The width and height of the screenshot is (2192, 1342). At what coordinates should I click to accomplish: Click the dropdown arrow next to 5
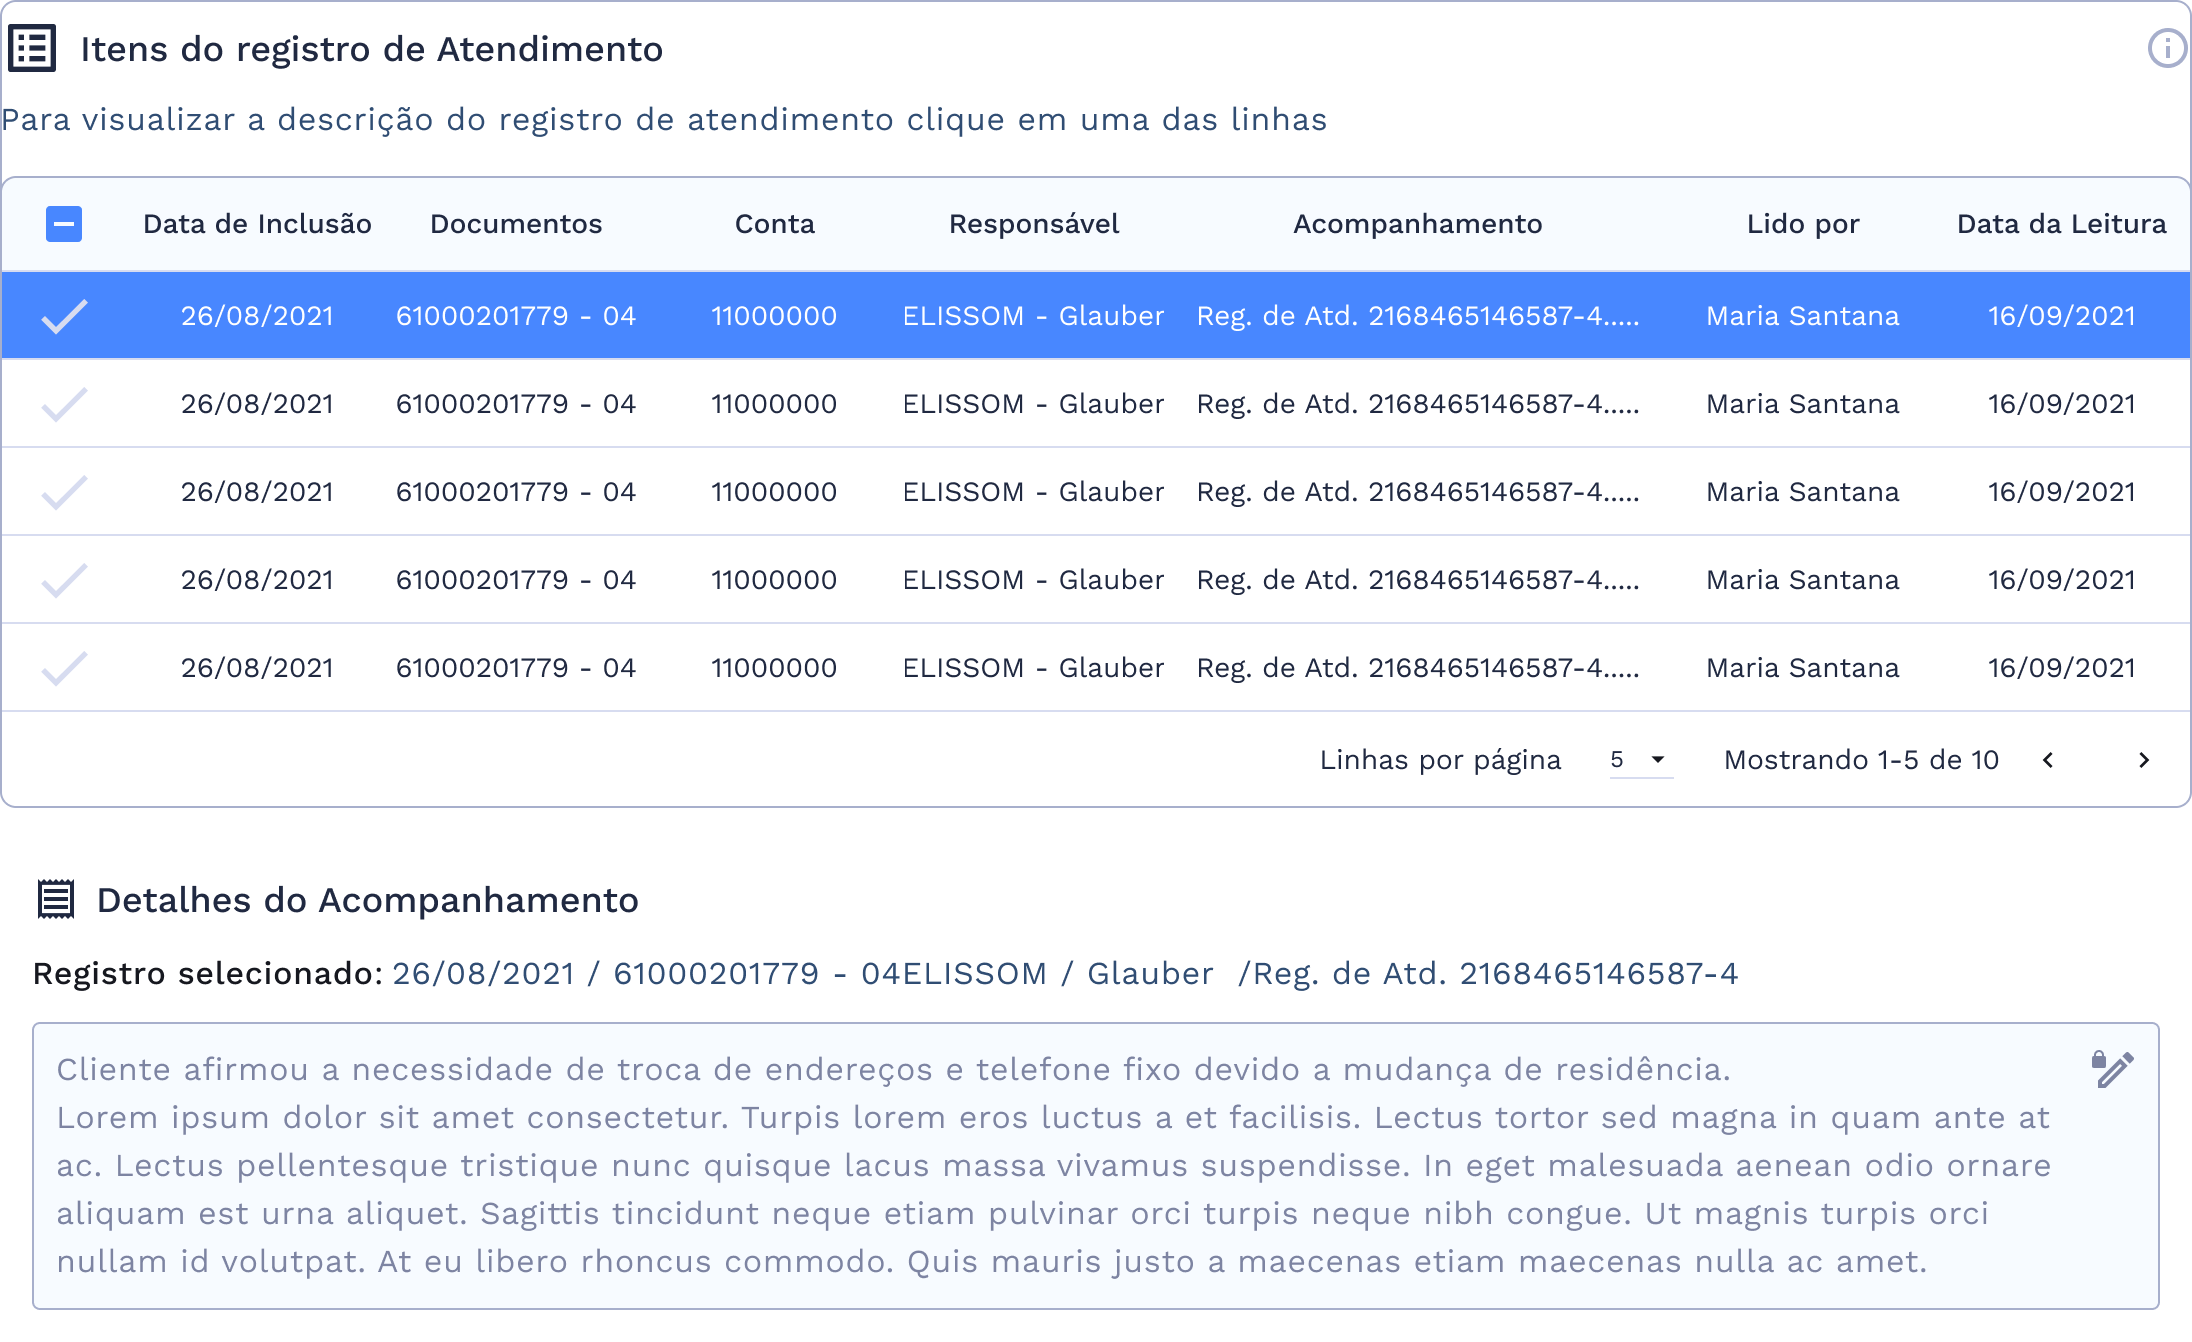[x=1658, y=760]
